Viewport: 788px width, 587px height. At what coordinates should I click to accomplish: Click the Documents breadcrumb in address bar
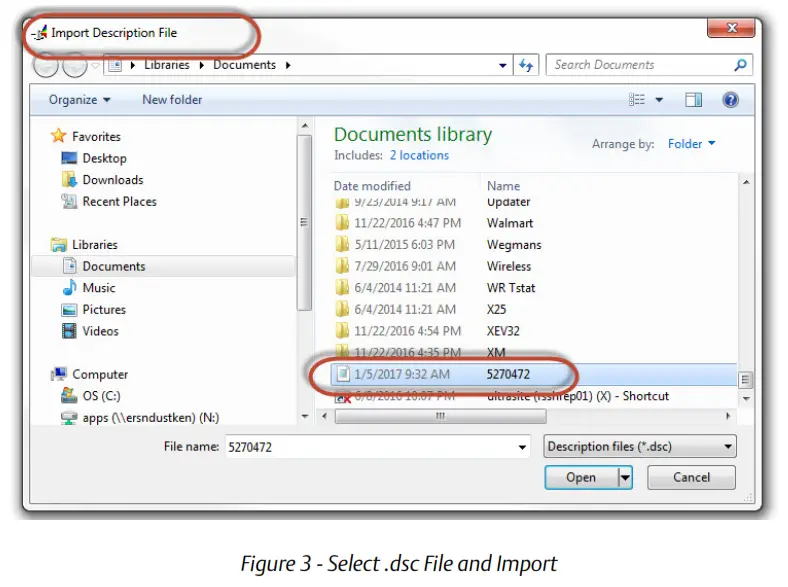point(244,65)
